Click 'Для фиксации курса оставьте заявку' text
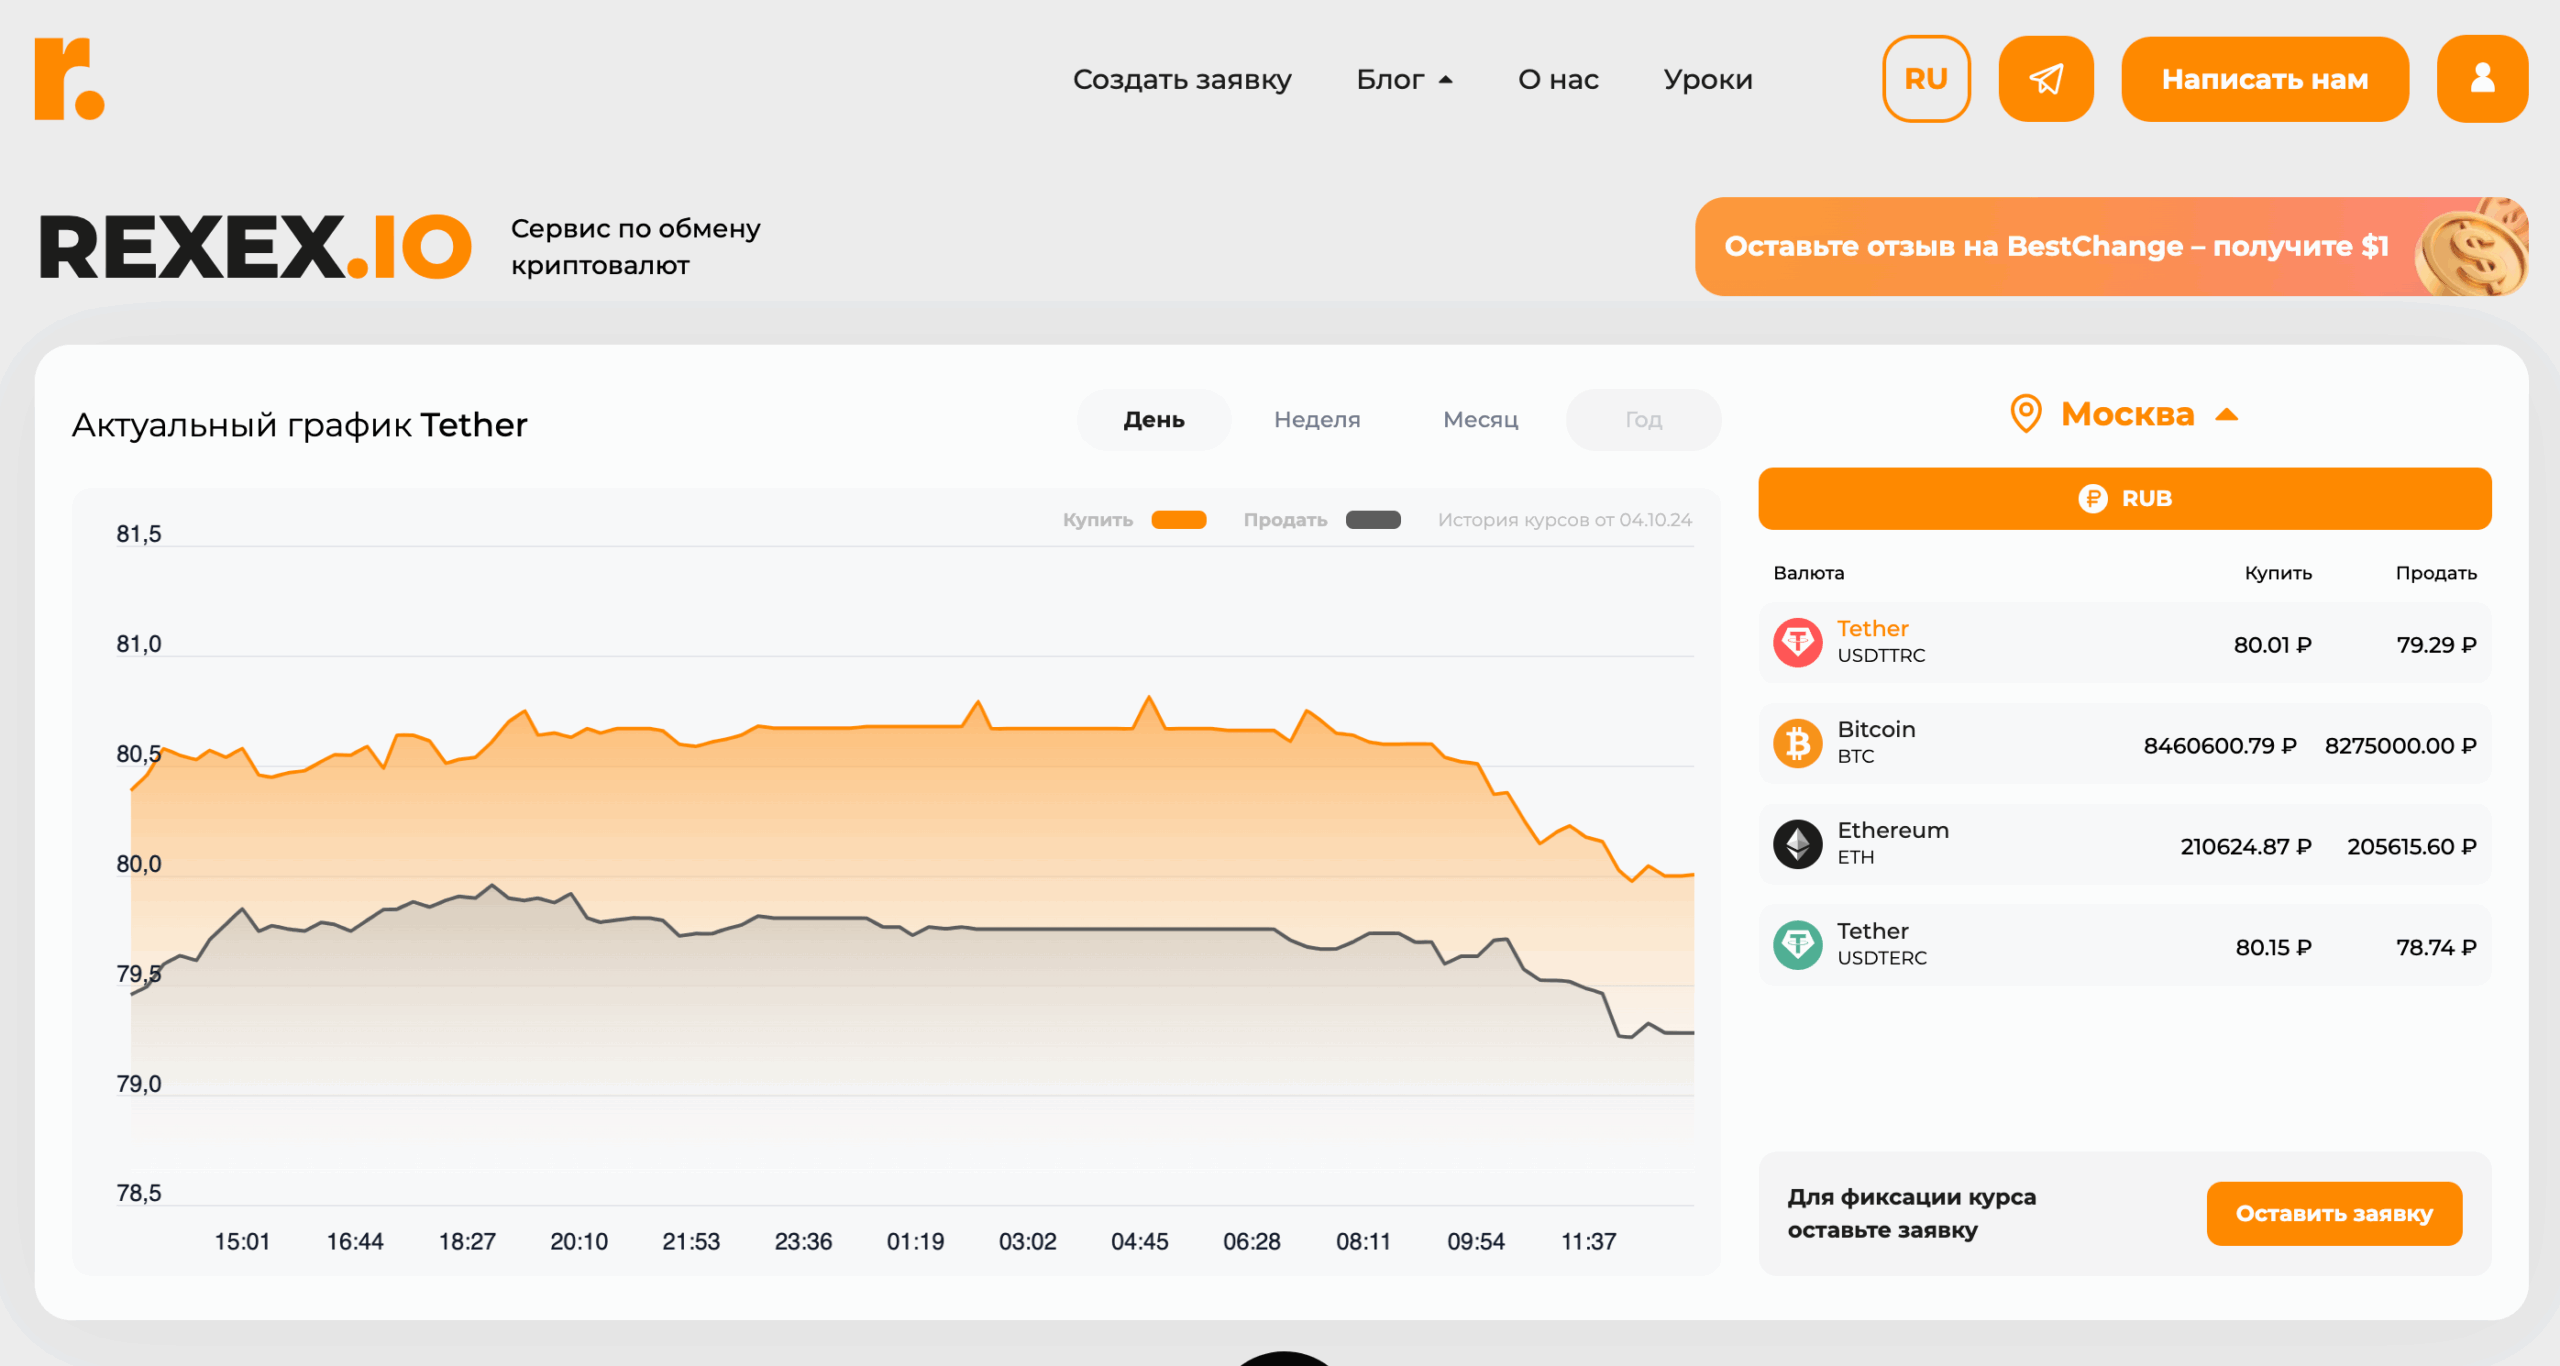The image size is (2560, 1366). tap(1911, 1213)
